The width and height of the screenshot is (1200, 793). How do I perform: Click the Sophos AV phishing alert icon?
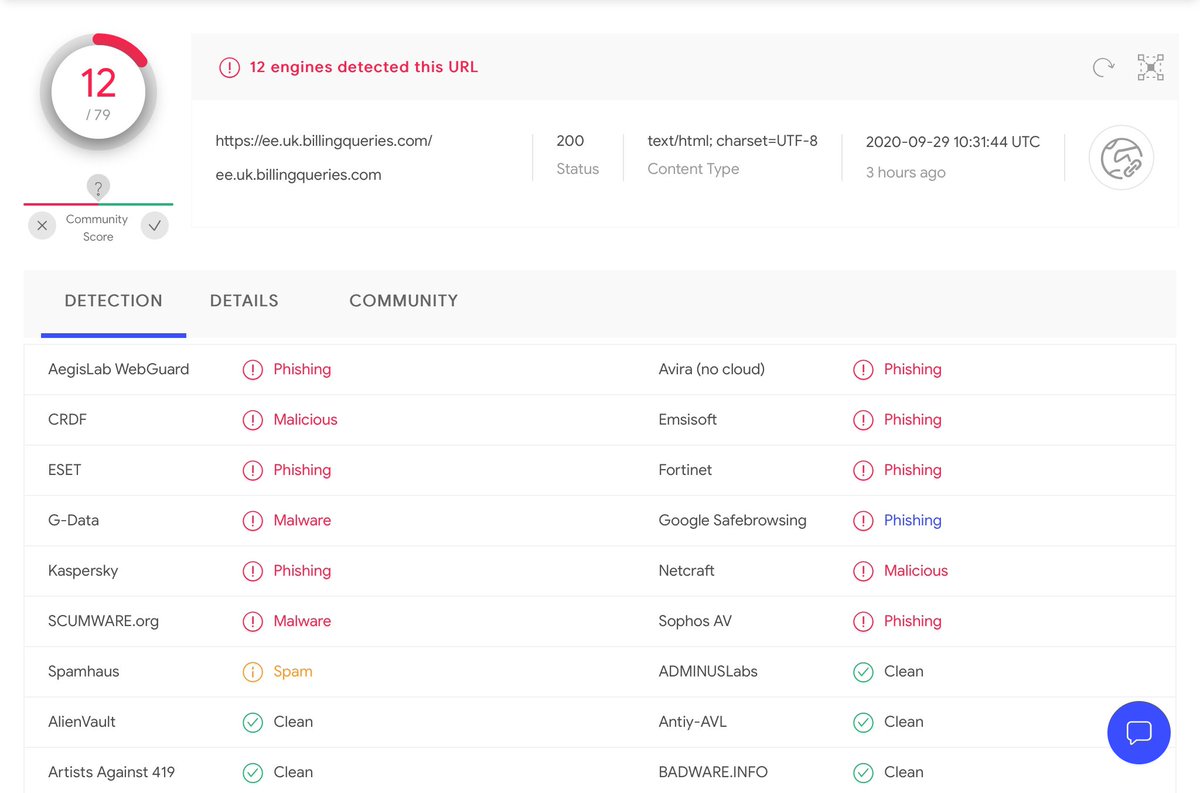tap(863, 621)
